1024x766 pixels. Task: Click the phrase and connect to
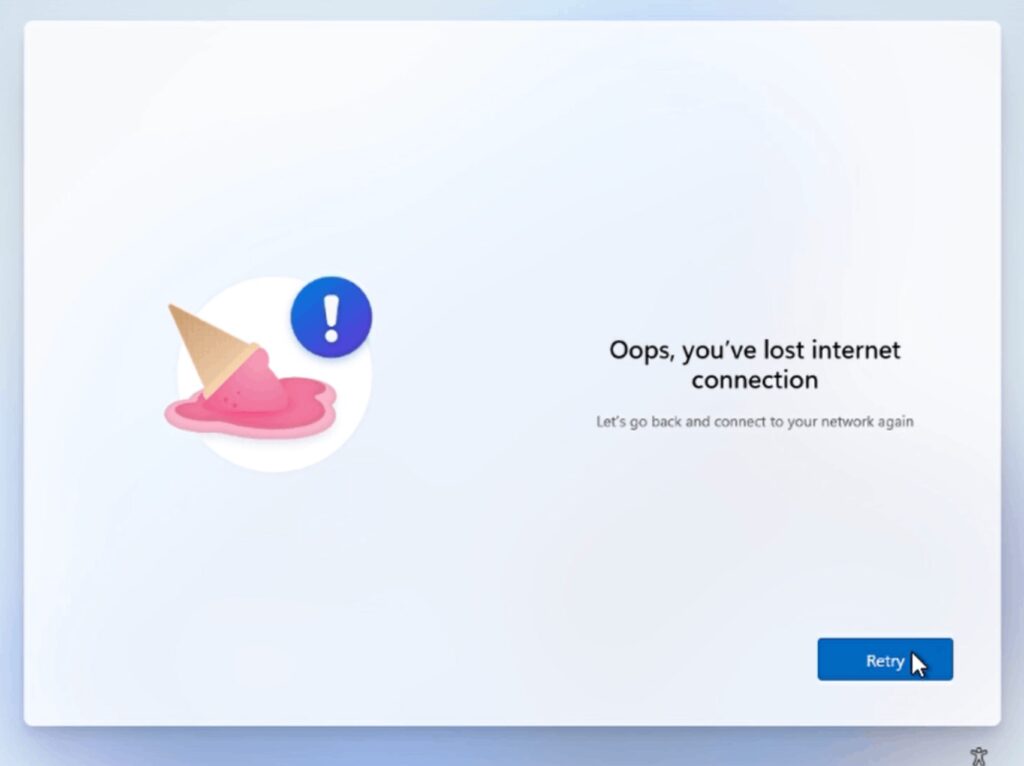tap(734, 422)
